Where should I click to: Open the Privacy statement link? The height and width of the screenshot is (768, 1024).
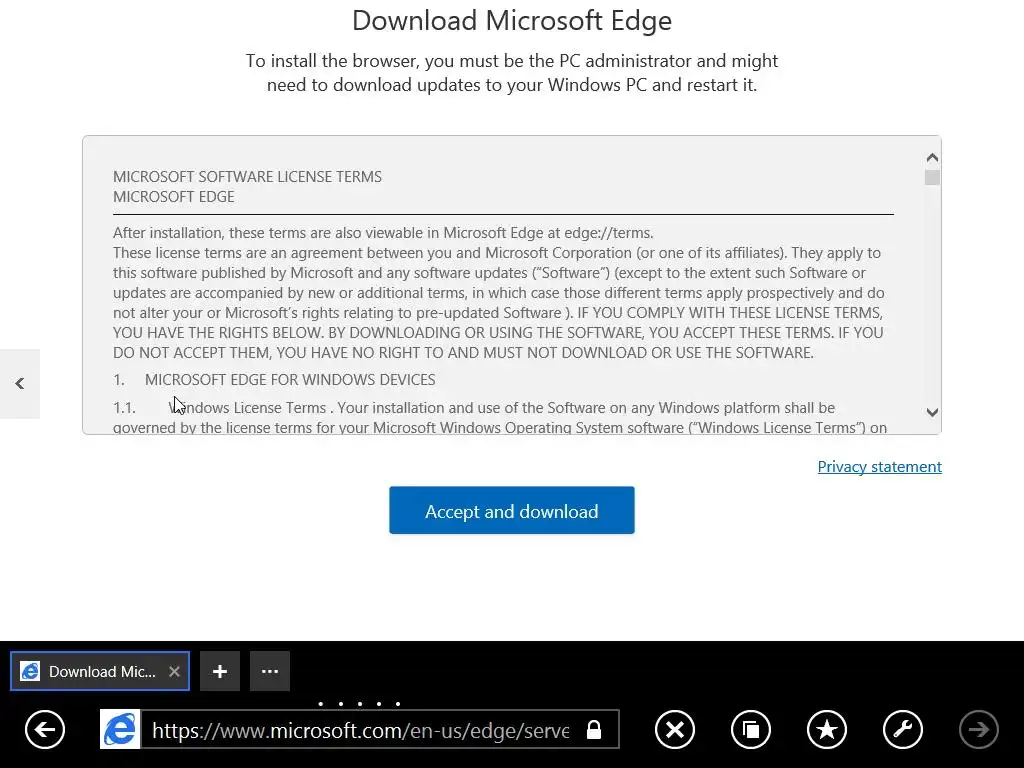pyautogui.click(x=879, y=466)
